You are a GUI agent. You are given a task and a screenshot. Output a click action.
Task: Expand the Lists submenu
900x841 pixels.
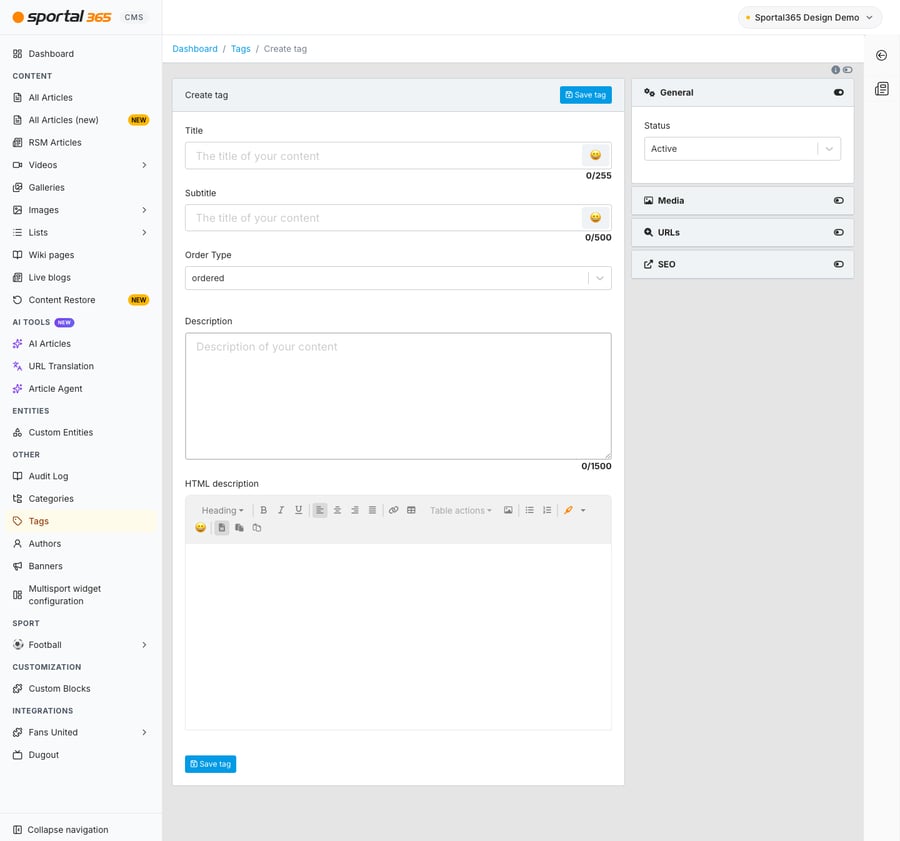point(144,232)
